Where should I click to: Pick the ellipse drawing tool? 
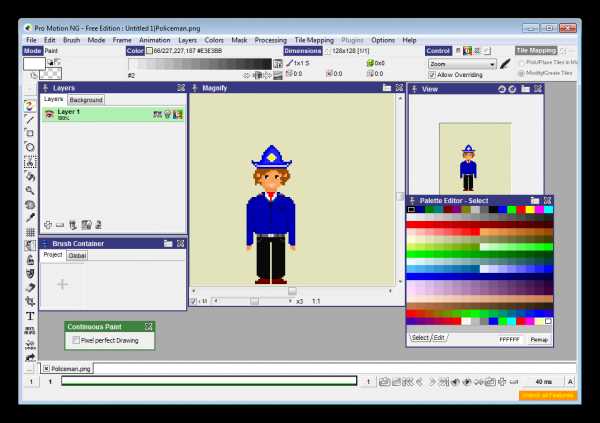[30, 147]
